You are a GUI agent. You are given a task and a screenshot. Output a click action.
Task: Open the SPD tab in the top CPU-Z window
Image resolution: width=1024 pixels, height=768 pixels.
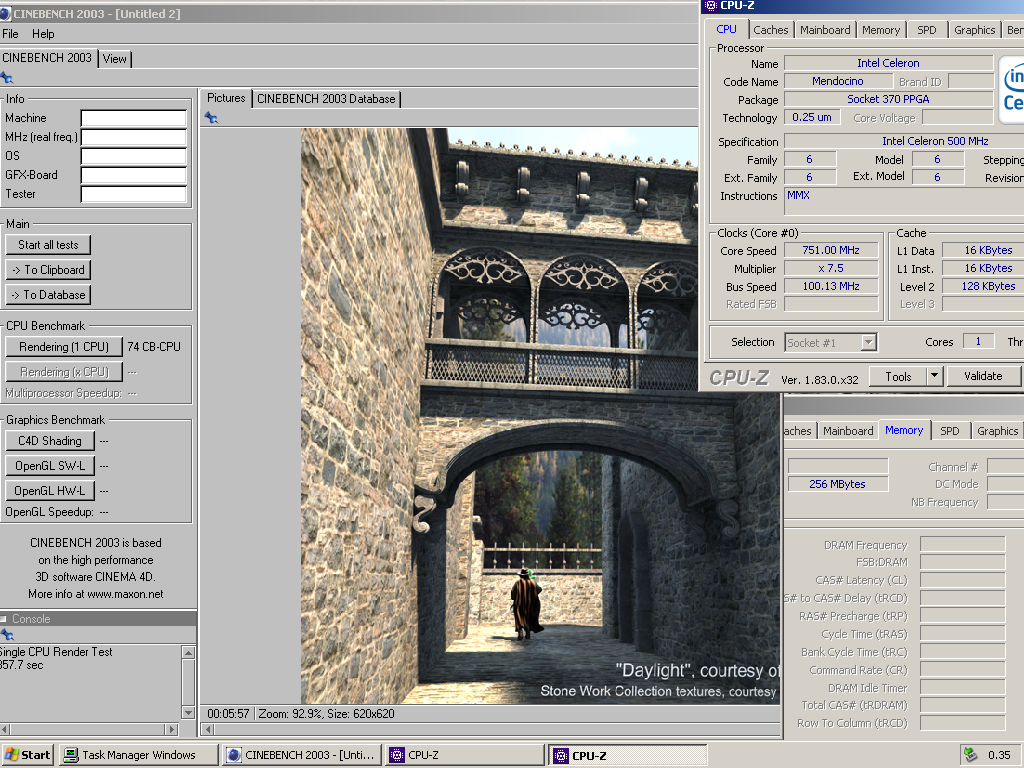926,30
